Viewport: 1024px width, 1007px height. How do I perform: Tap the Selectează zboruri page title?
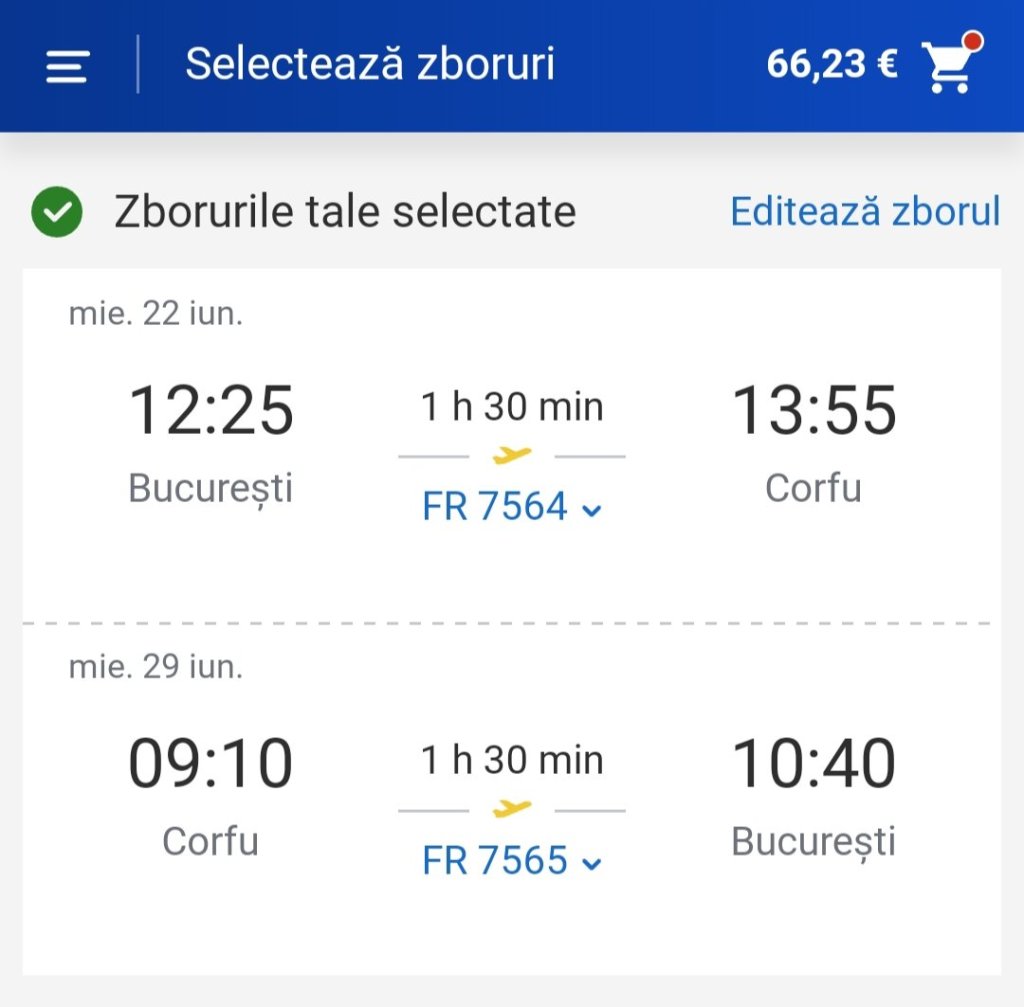pyautogui.click(x=370, y=65)
